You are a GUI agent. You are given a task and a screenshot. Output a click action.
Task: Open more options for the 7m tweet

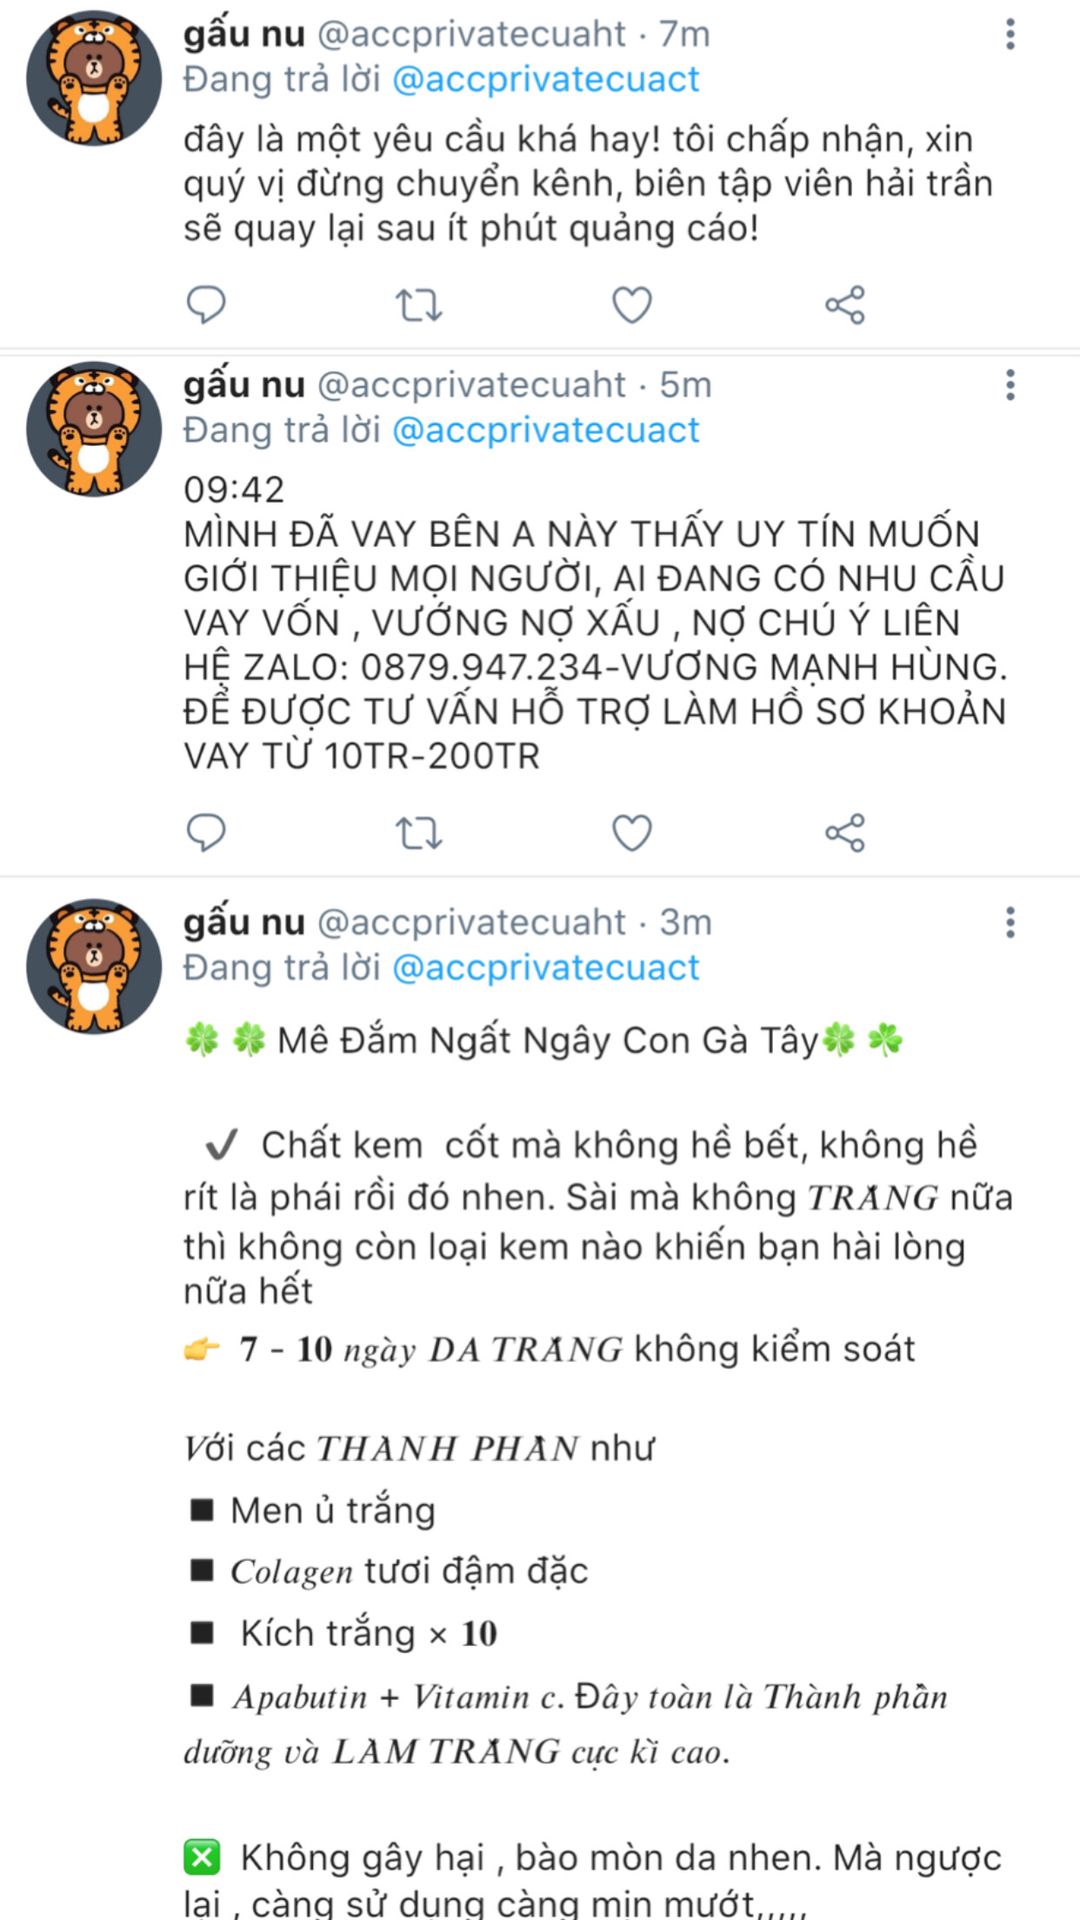[1010, 34]
